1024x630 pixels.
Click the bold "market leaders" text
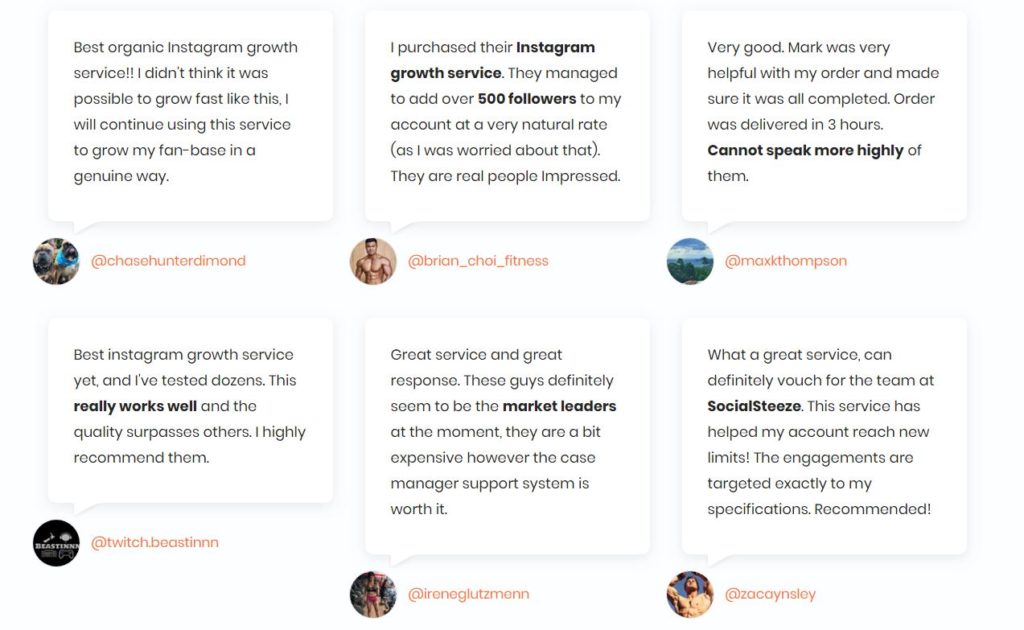click(559, 406)
